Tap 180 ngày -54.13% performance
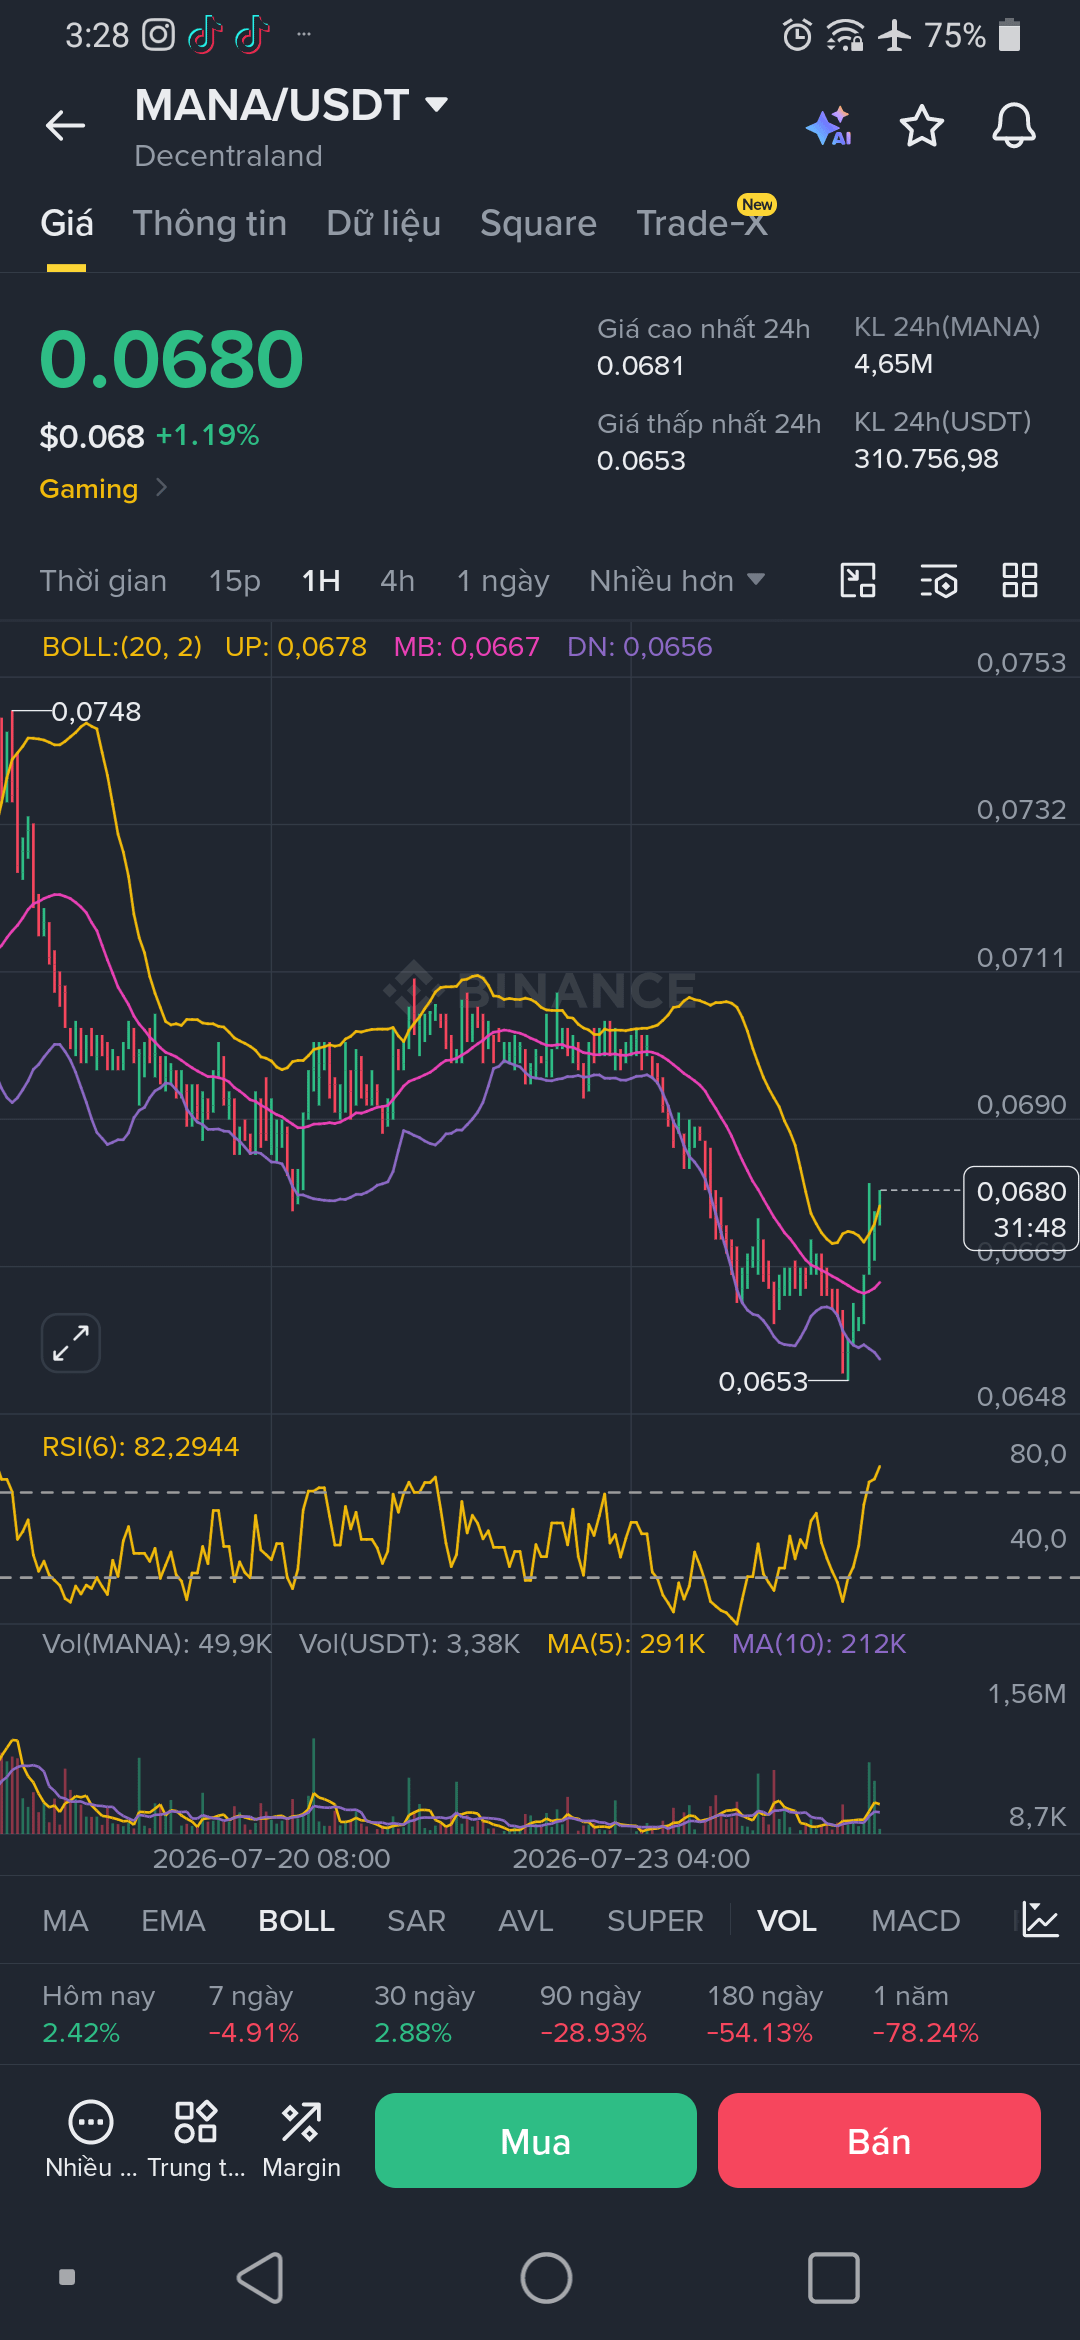Screen dimensions: 1080x2340 point(764,2014)
